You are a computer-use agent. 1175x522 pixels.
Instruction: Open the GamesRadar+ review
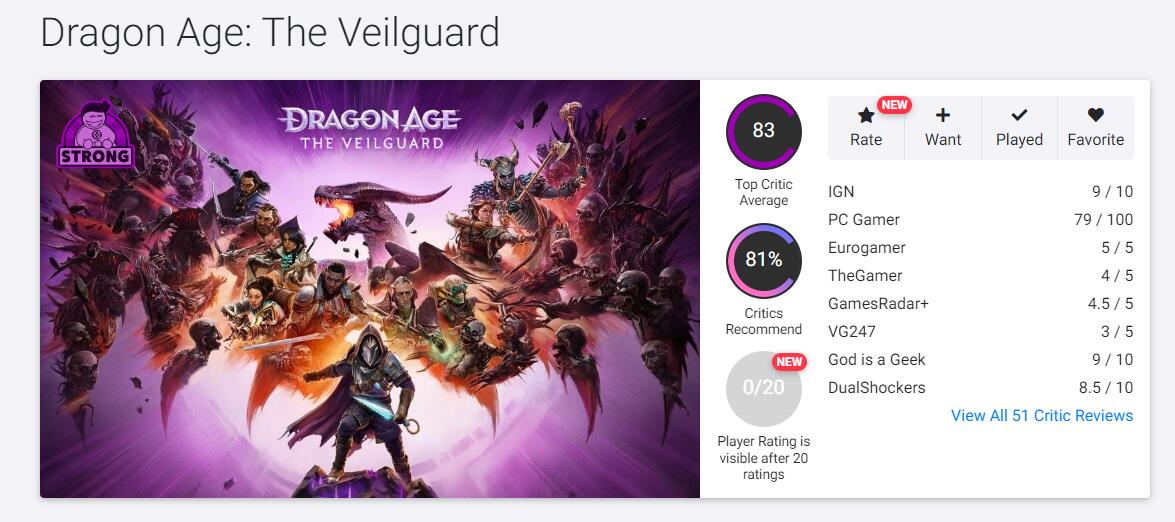click(878, 304)
